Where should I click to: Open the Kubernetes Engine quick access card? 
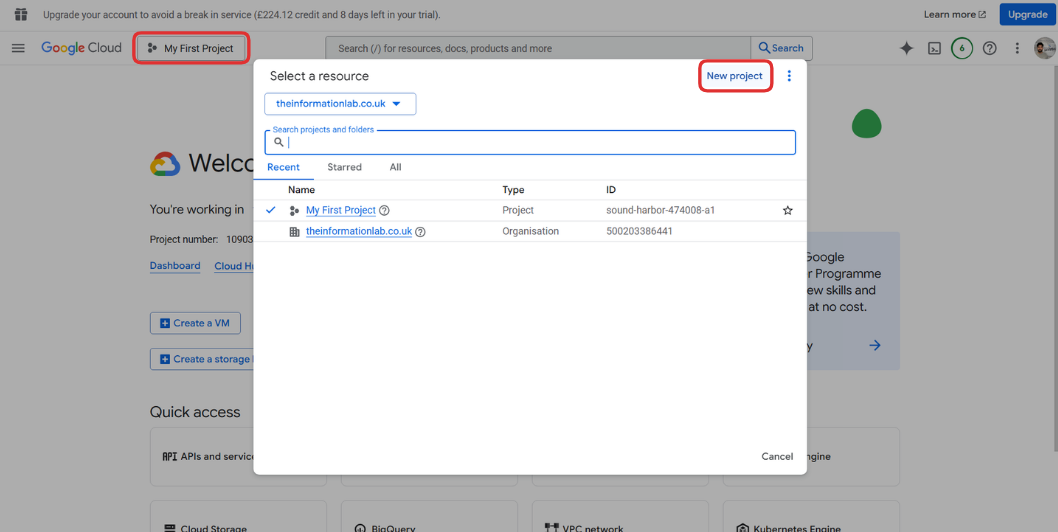coord(811,516)
